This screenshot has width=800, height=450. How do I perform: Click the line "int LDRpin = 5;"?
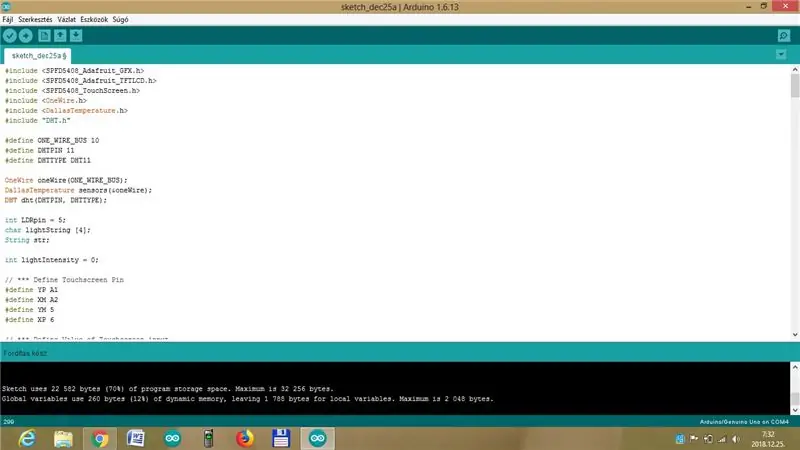35,220
